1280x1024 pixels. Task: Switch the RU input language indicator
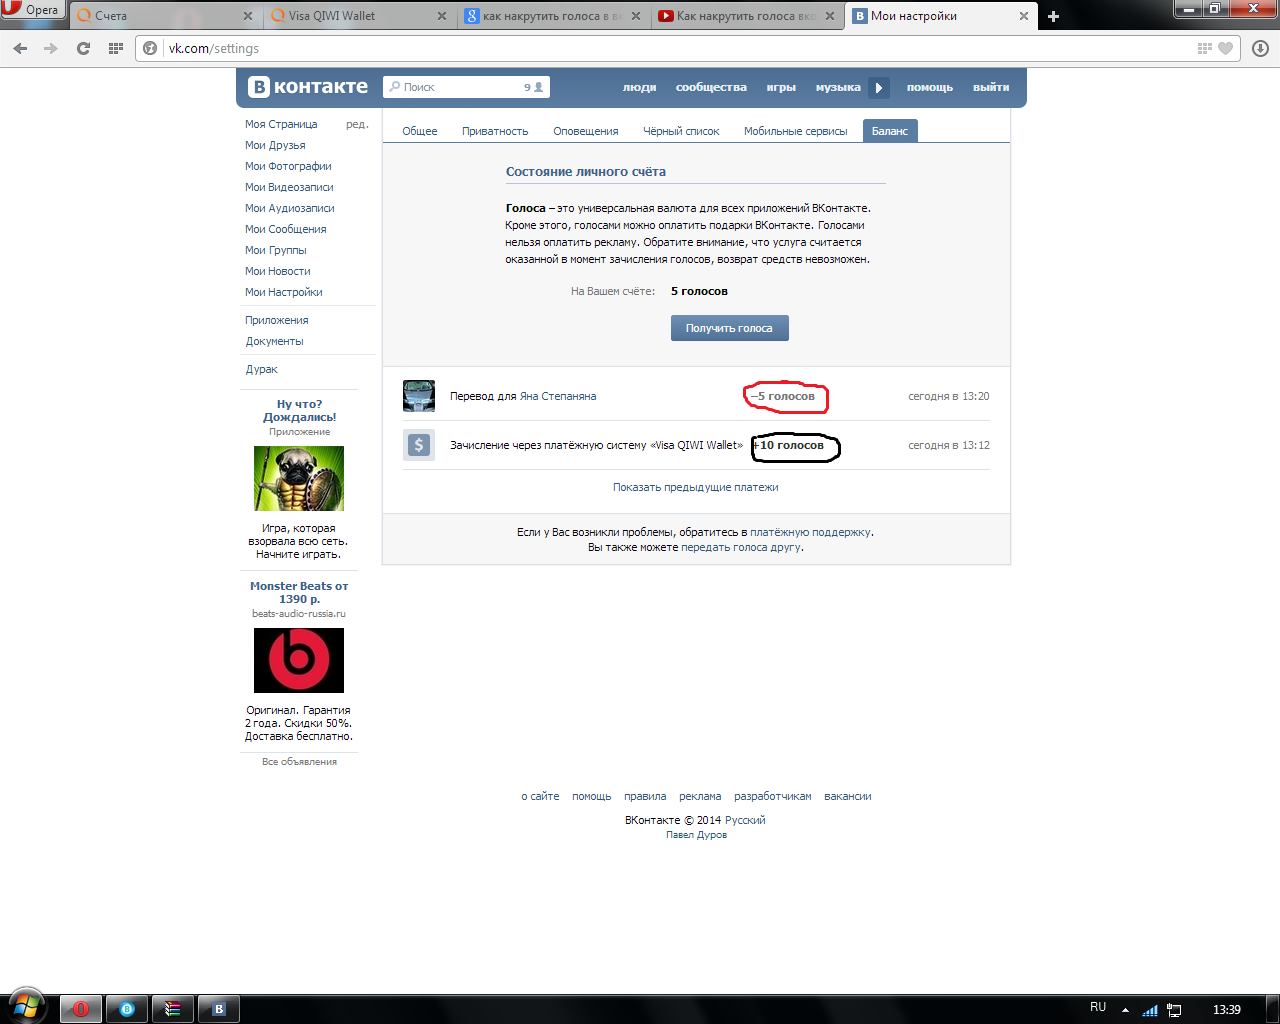pos(1098,1007)
